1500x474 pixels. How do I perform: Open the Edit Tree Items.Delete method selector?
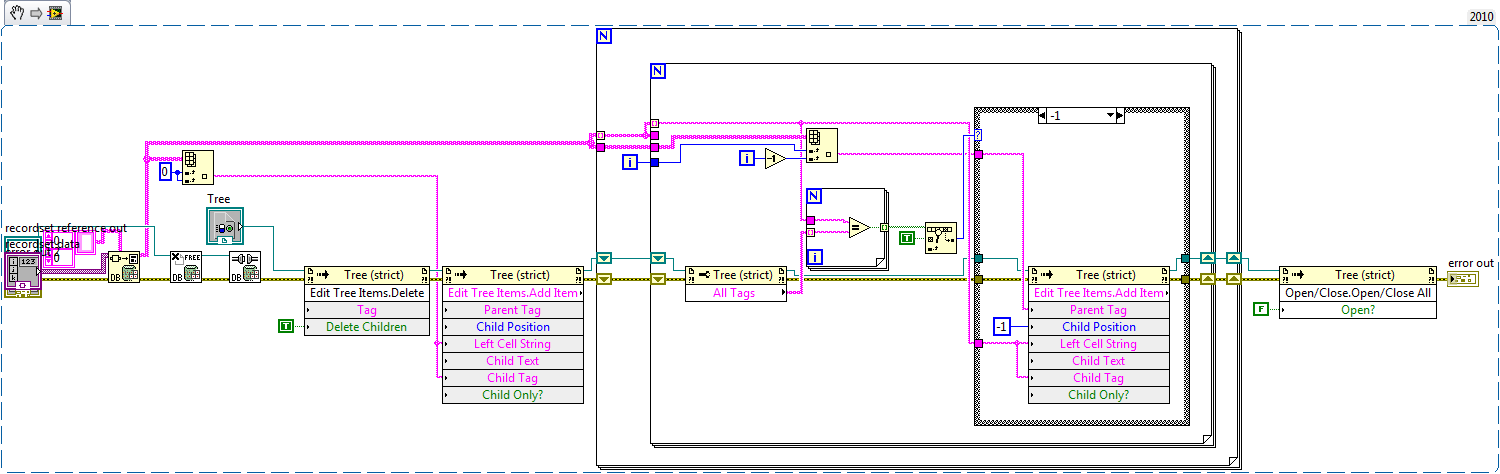pos(367,292)
